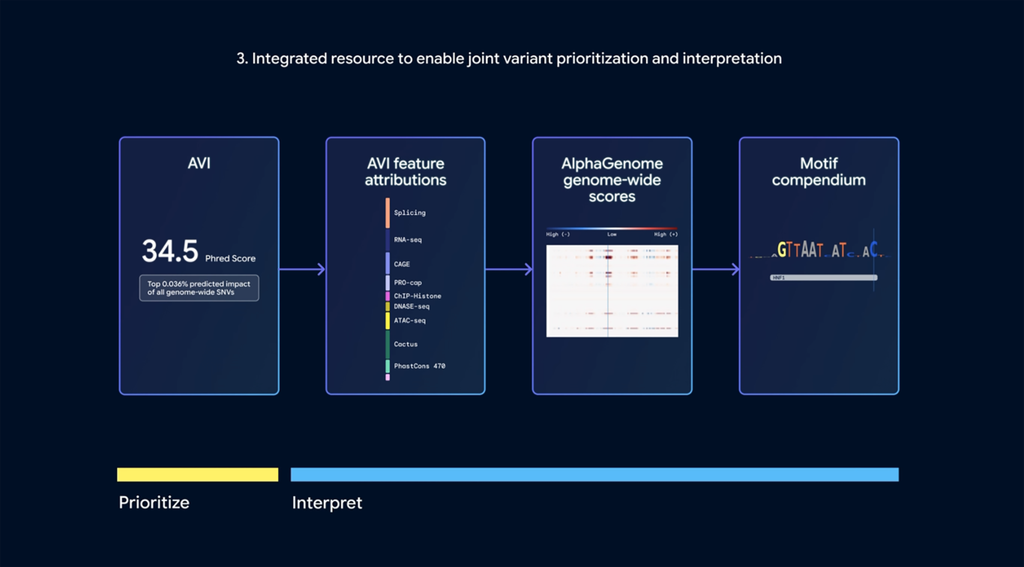Click the blue-to-red color scale gradient
Viewport: 1024px width, 567px height.
pyautogui.click(x=612, y=229)
